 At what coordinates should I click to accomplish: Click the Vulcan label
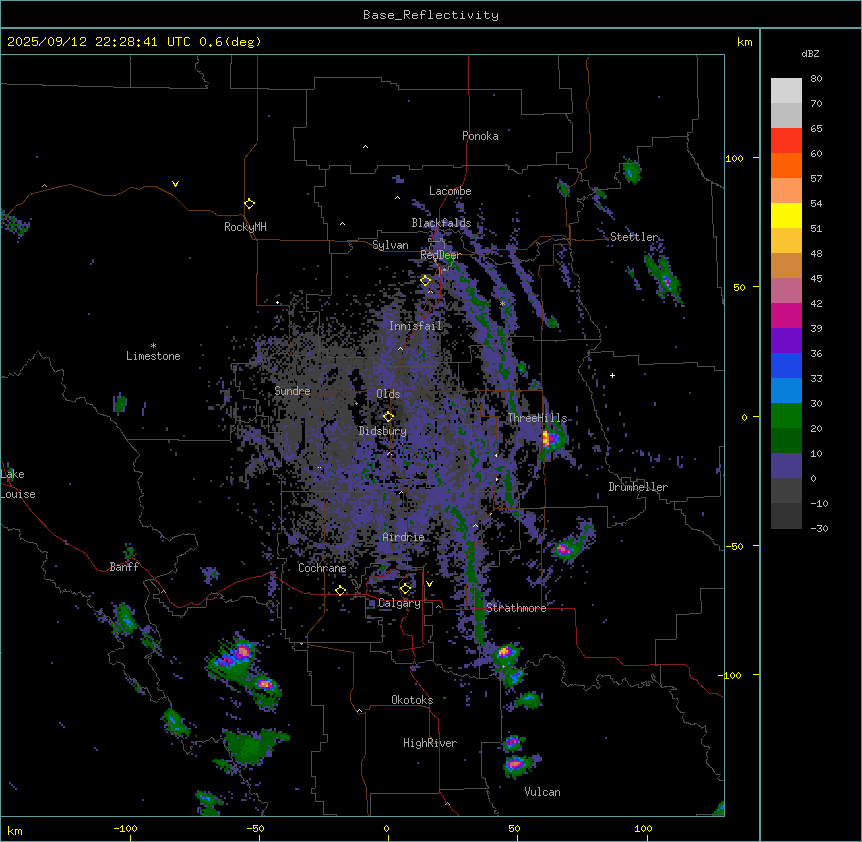click(543, 792)
